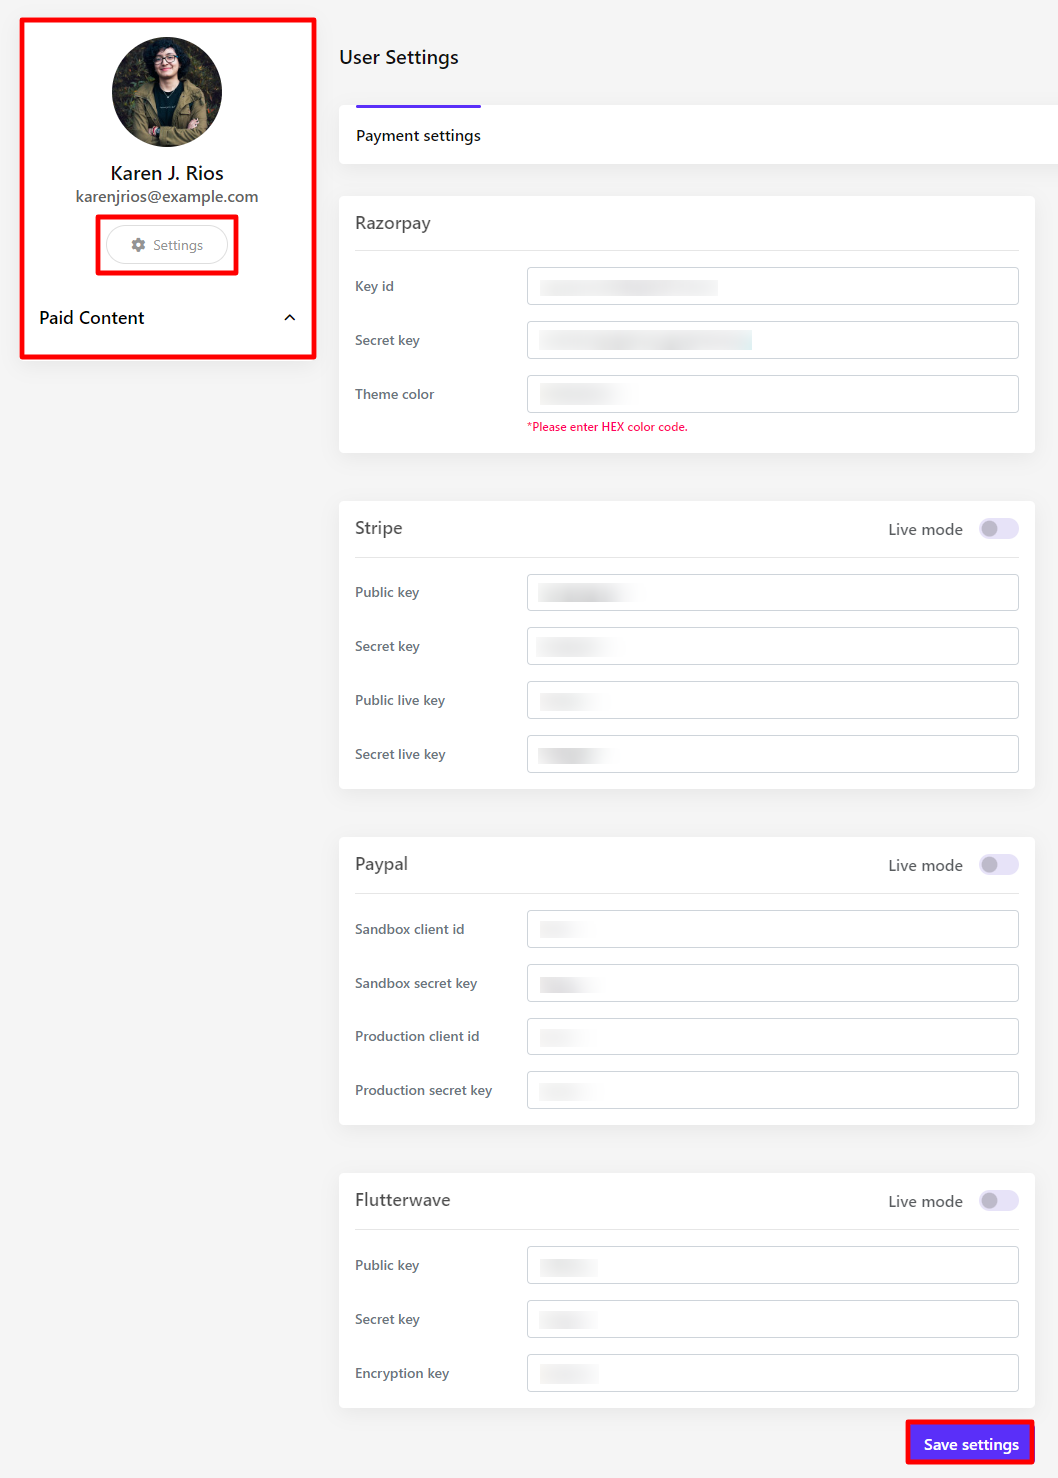Select the Razorpay Theme color field

coord(772,394)
